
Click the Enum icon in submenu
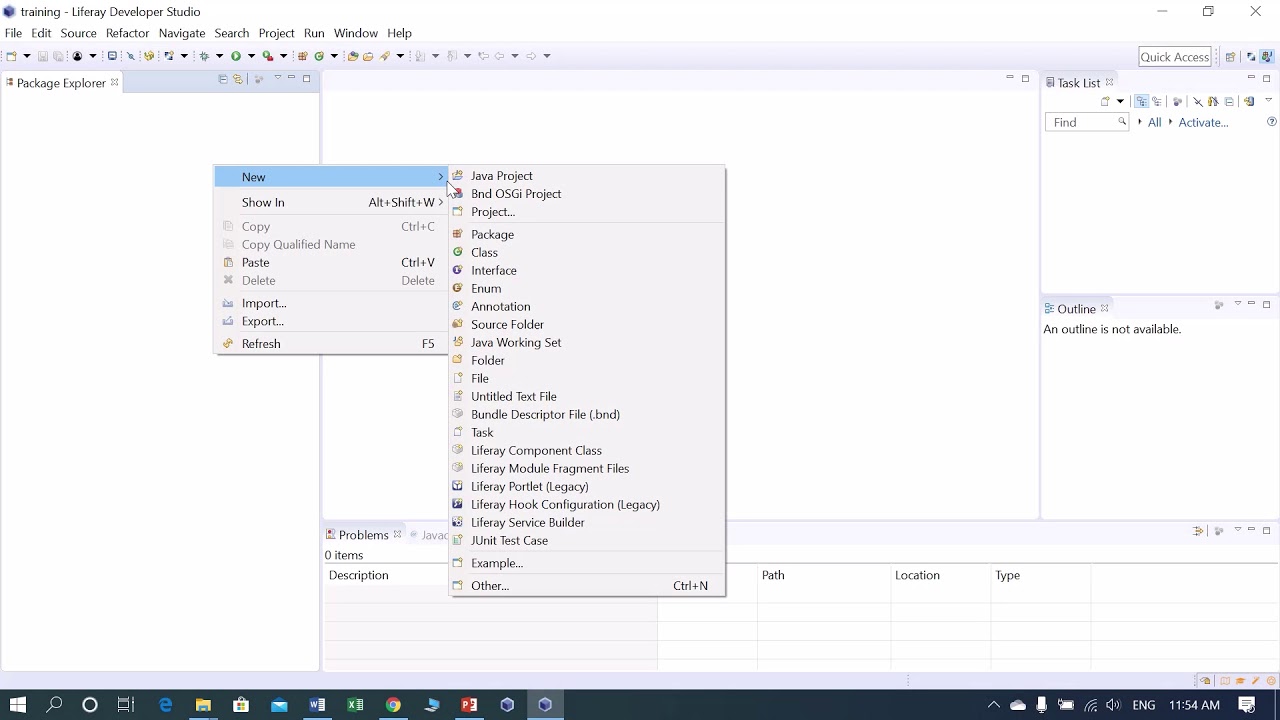click(x=458, y=288)
